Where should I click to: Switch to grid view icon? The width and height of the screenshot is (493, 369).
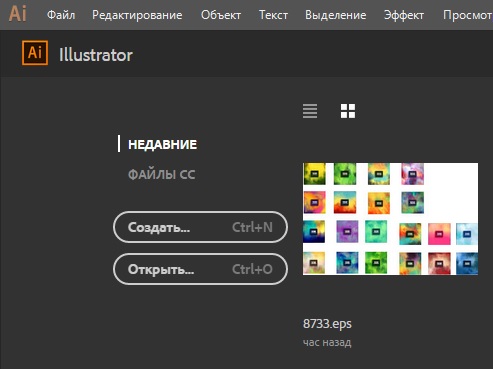(x=348, y=111)
